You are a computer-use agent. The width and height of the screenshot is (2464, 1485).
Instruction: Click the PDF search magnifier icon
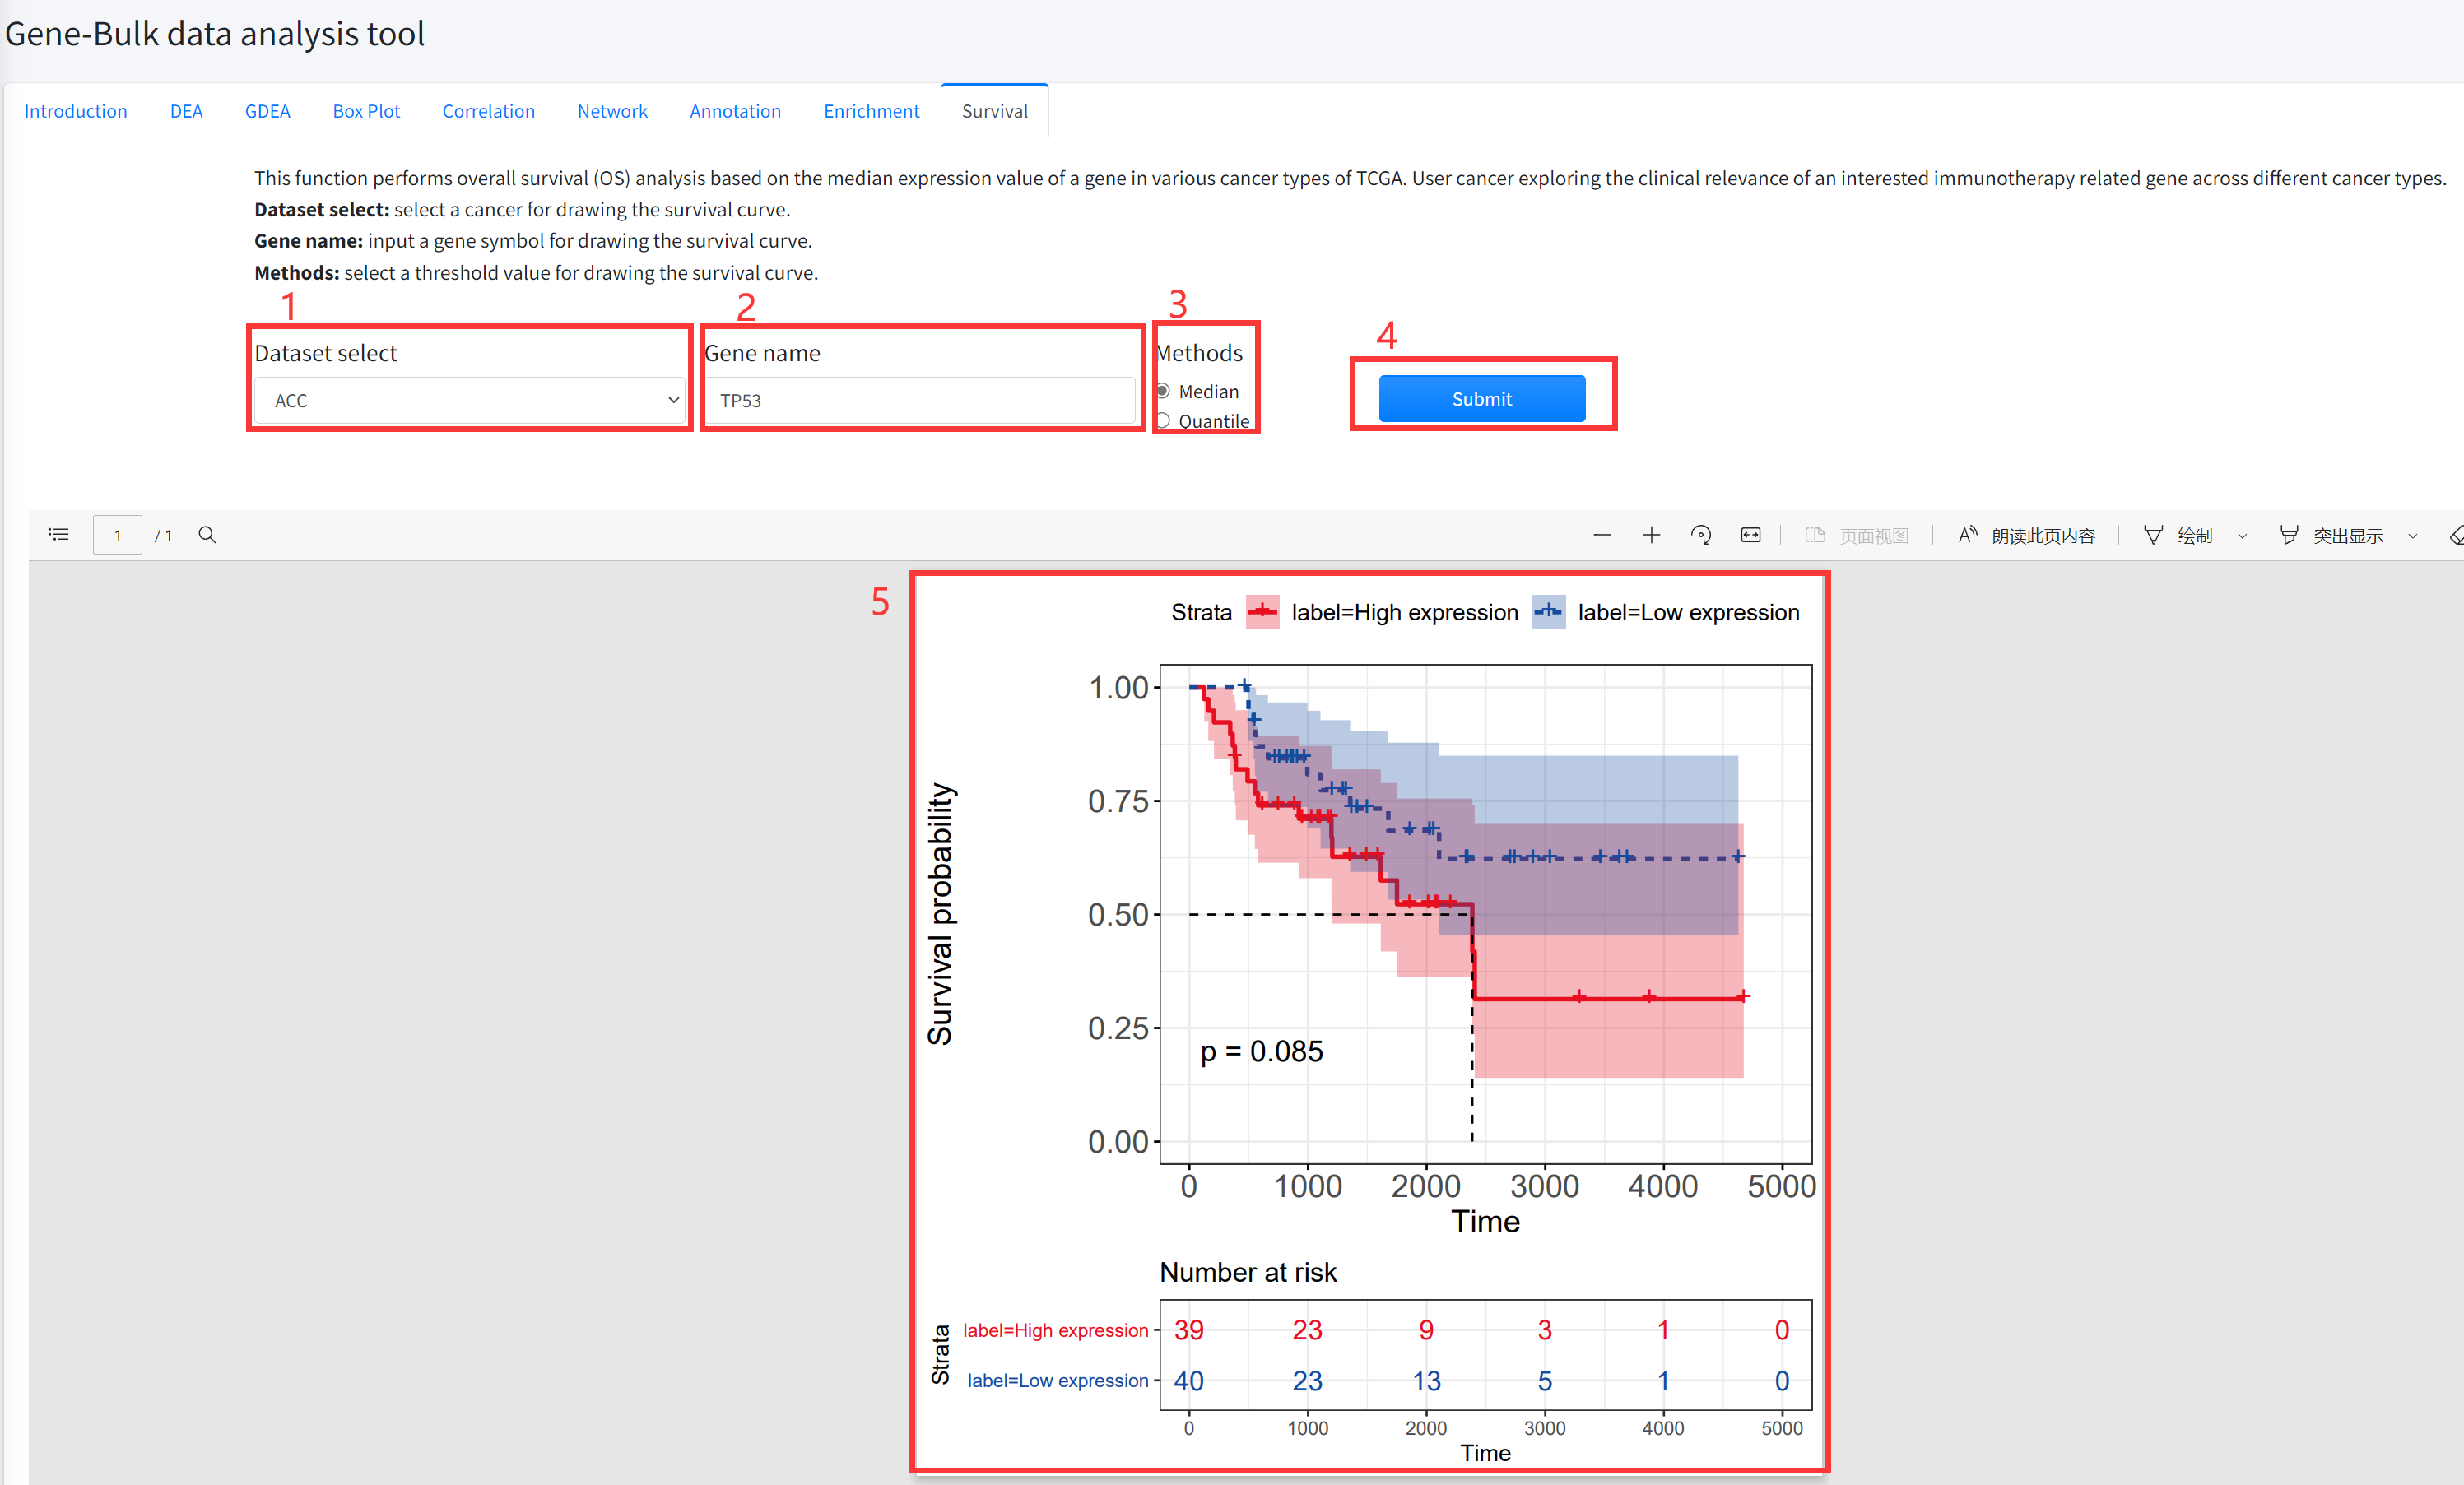(207, 535)
